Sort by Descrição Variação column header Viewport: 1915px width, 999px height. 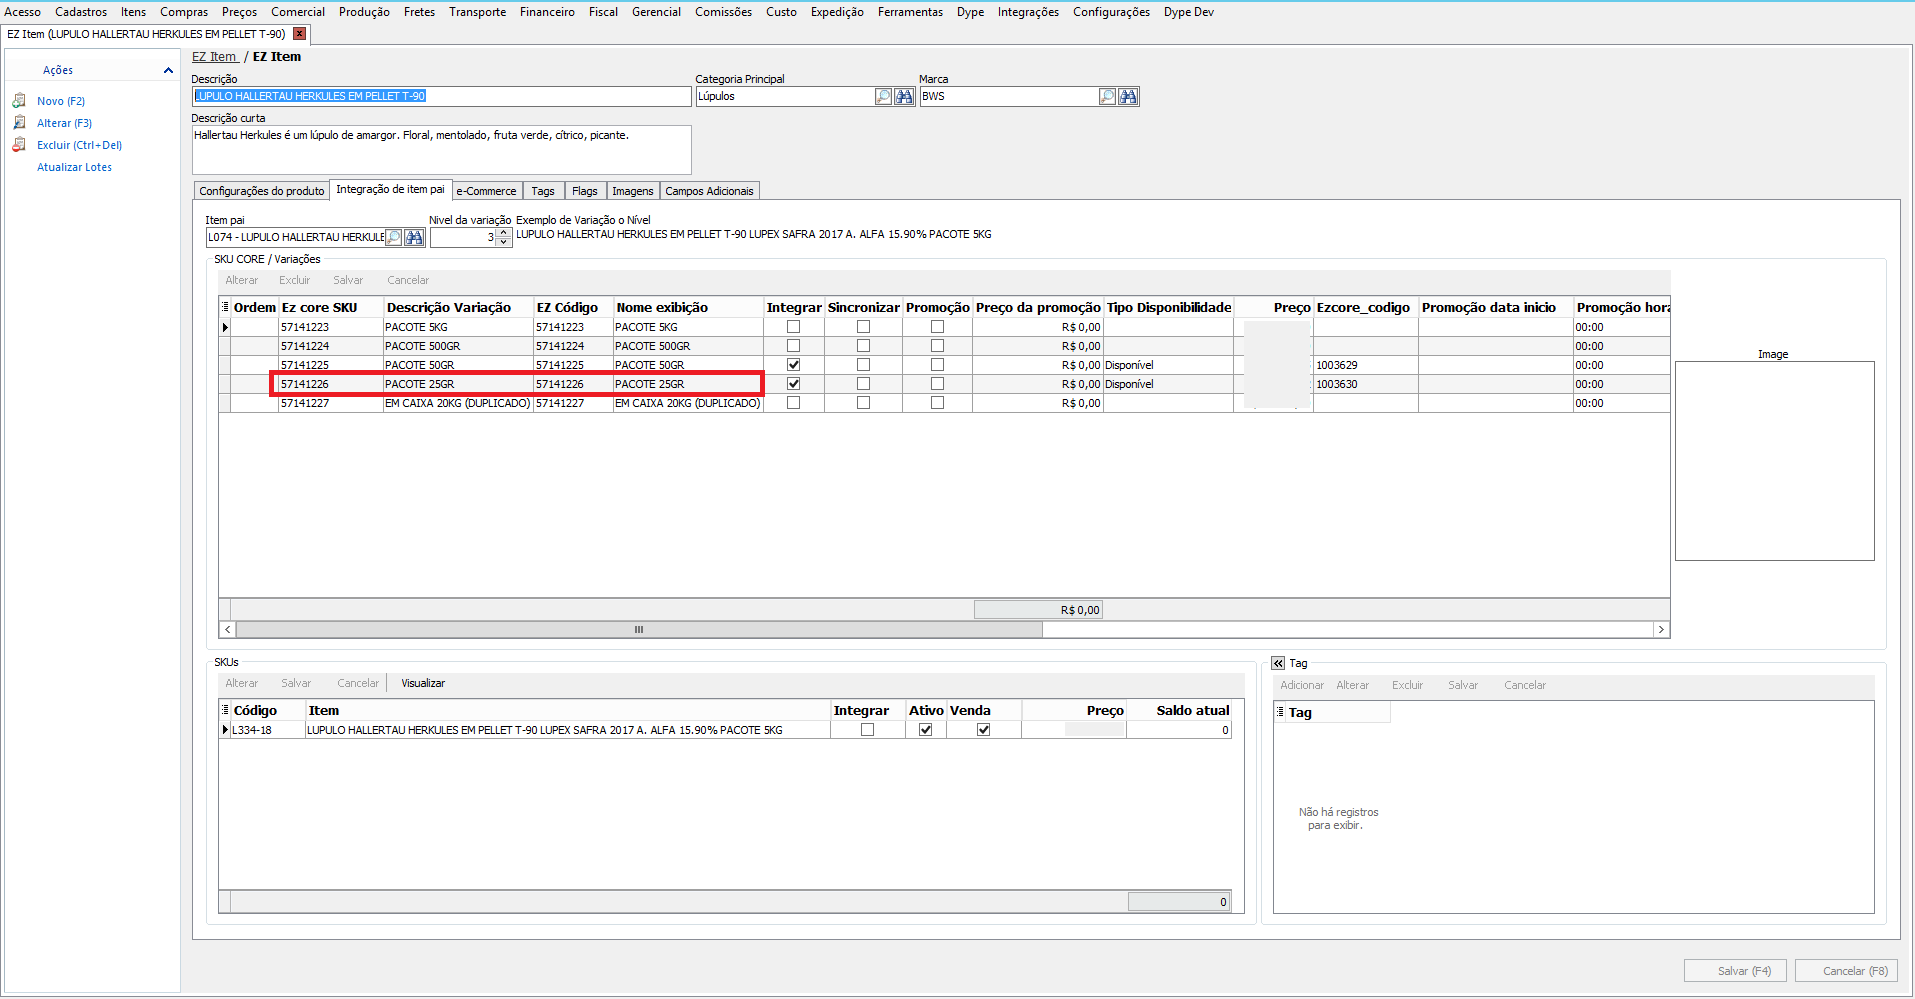(458, 307)
